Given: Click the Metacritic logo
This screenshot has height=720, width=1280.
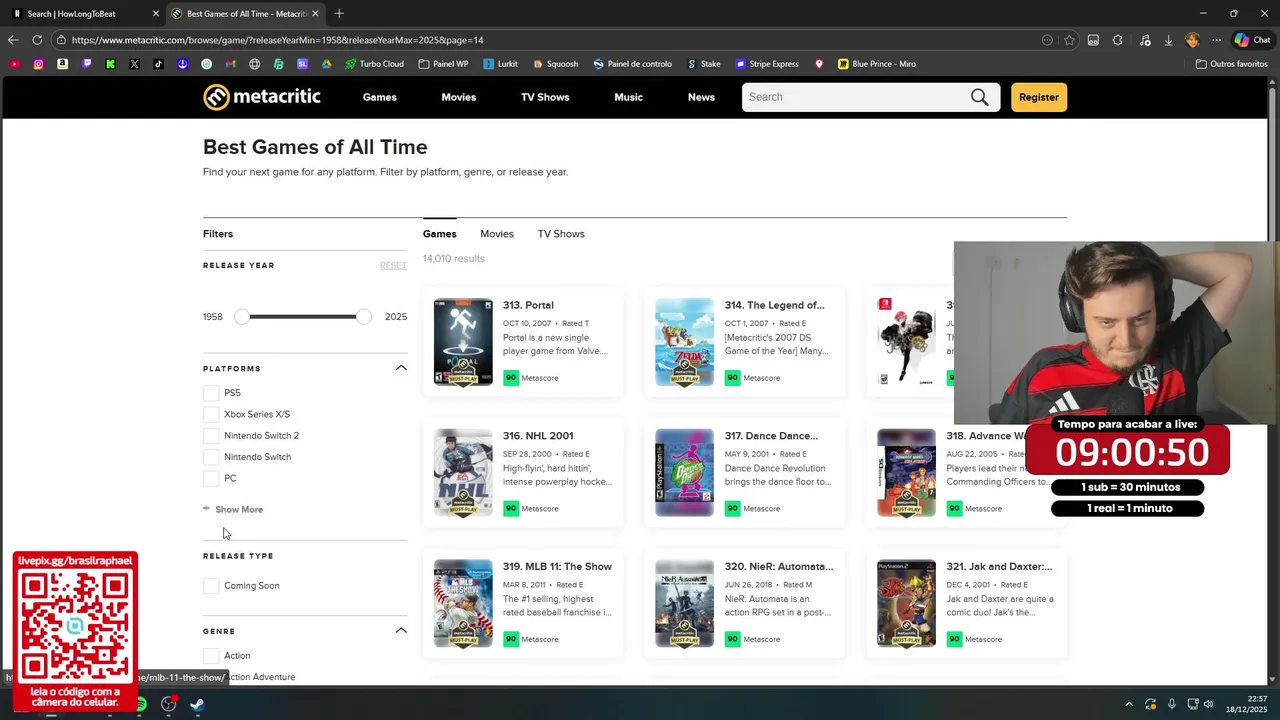Looking at the screenshot, I should (x=262, y=97).
